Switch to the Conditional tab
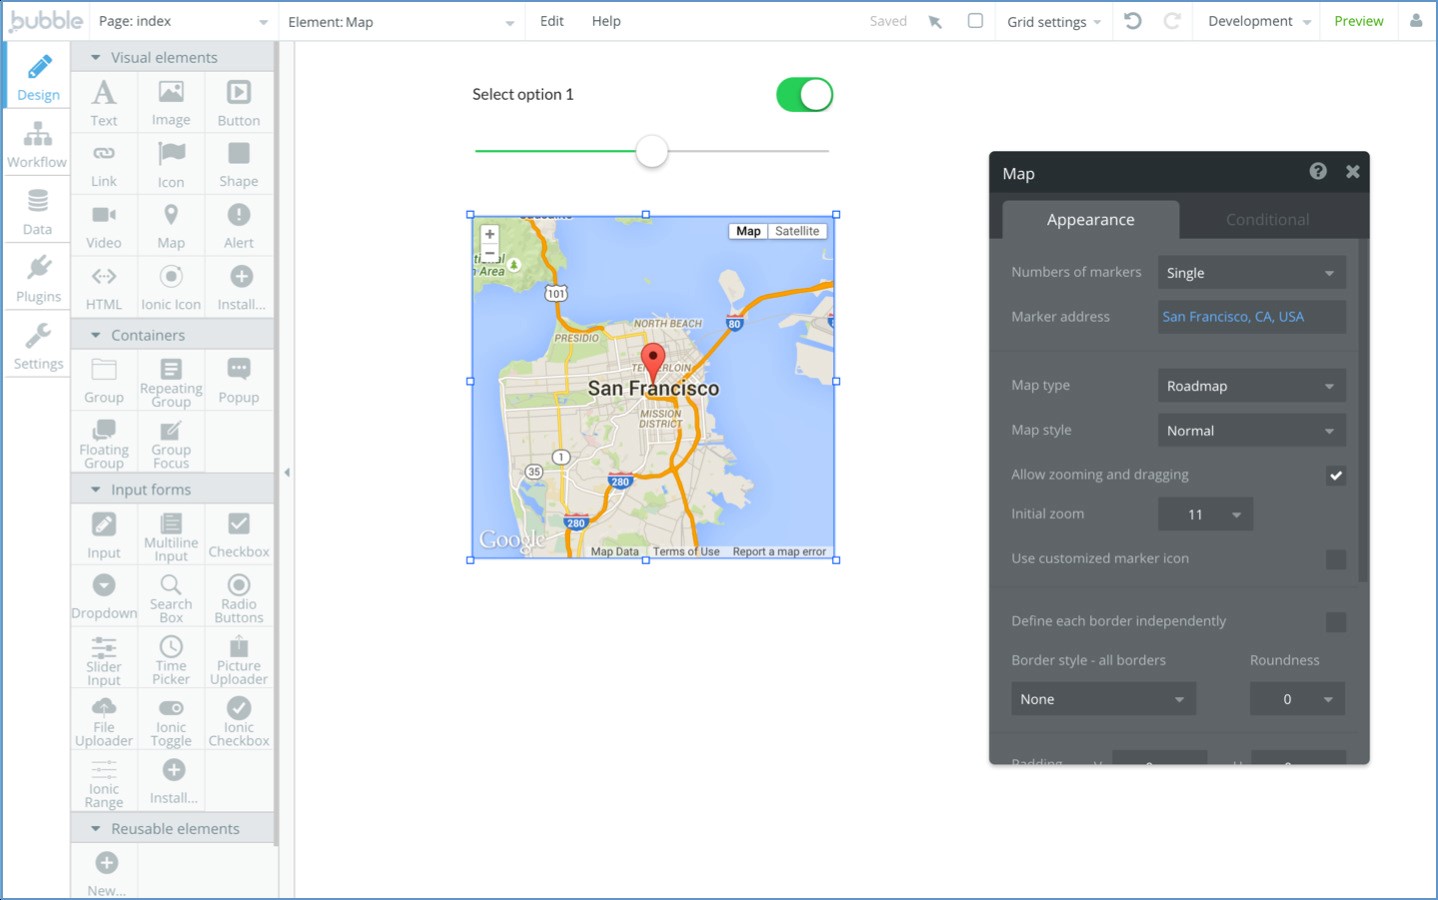This screenshot has width=1438, height=900. [x=1267, y=220]
